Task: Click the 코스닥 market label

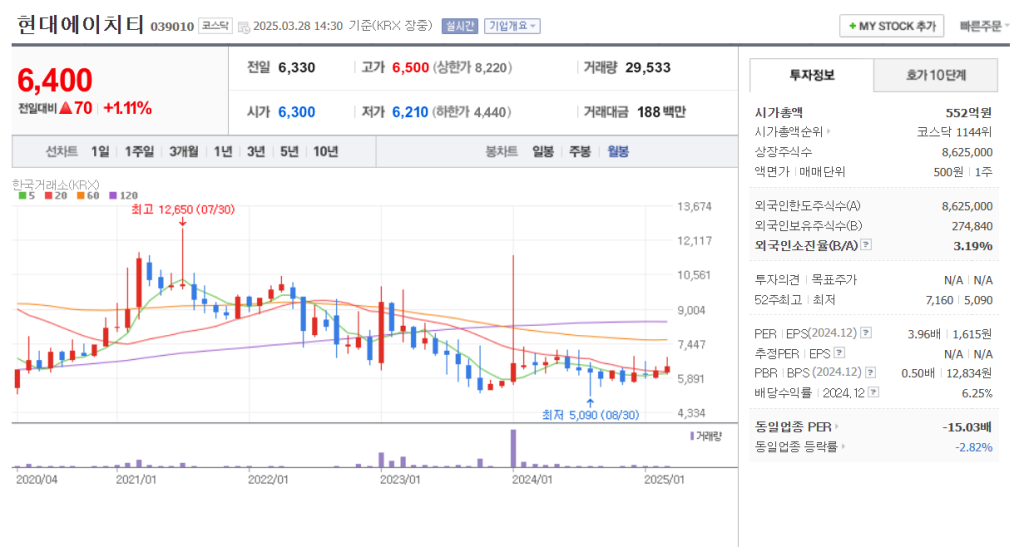Action: coord(215,26)
